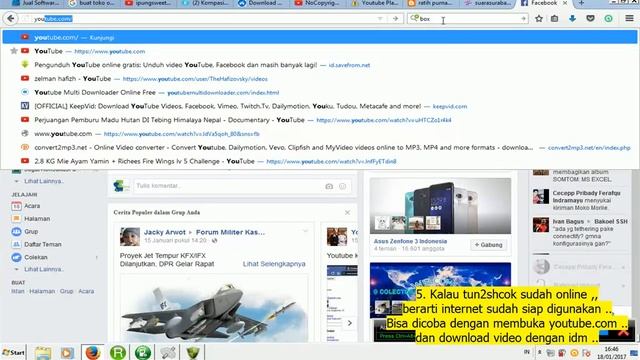The width and height of the screenshot is (640, 360).
Task: Choose 'Youtube Multi Downloader Online Free' suggestion
Action: pos(320,92)
